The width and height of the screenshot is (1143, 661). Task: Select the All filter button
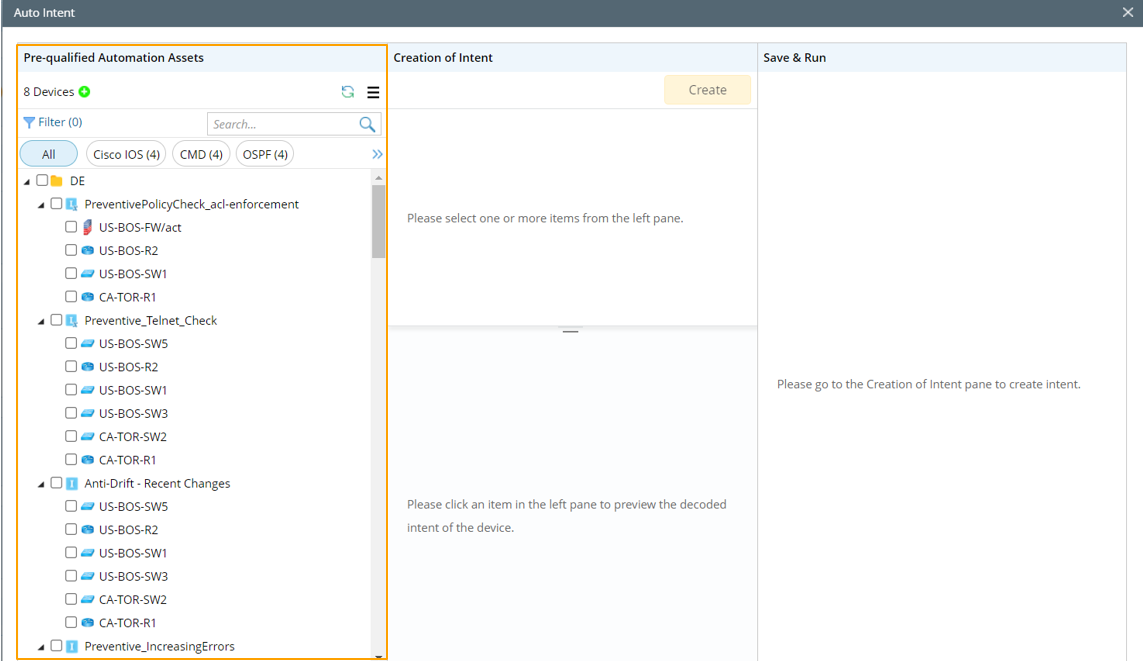48,154
